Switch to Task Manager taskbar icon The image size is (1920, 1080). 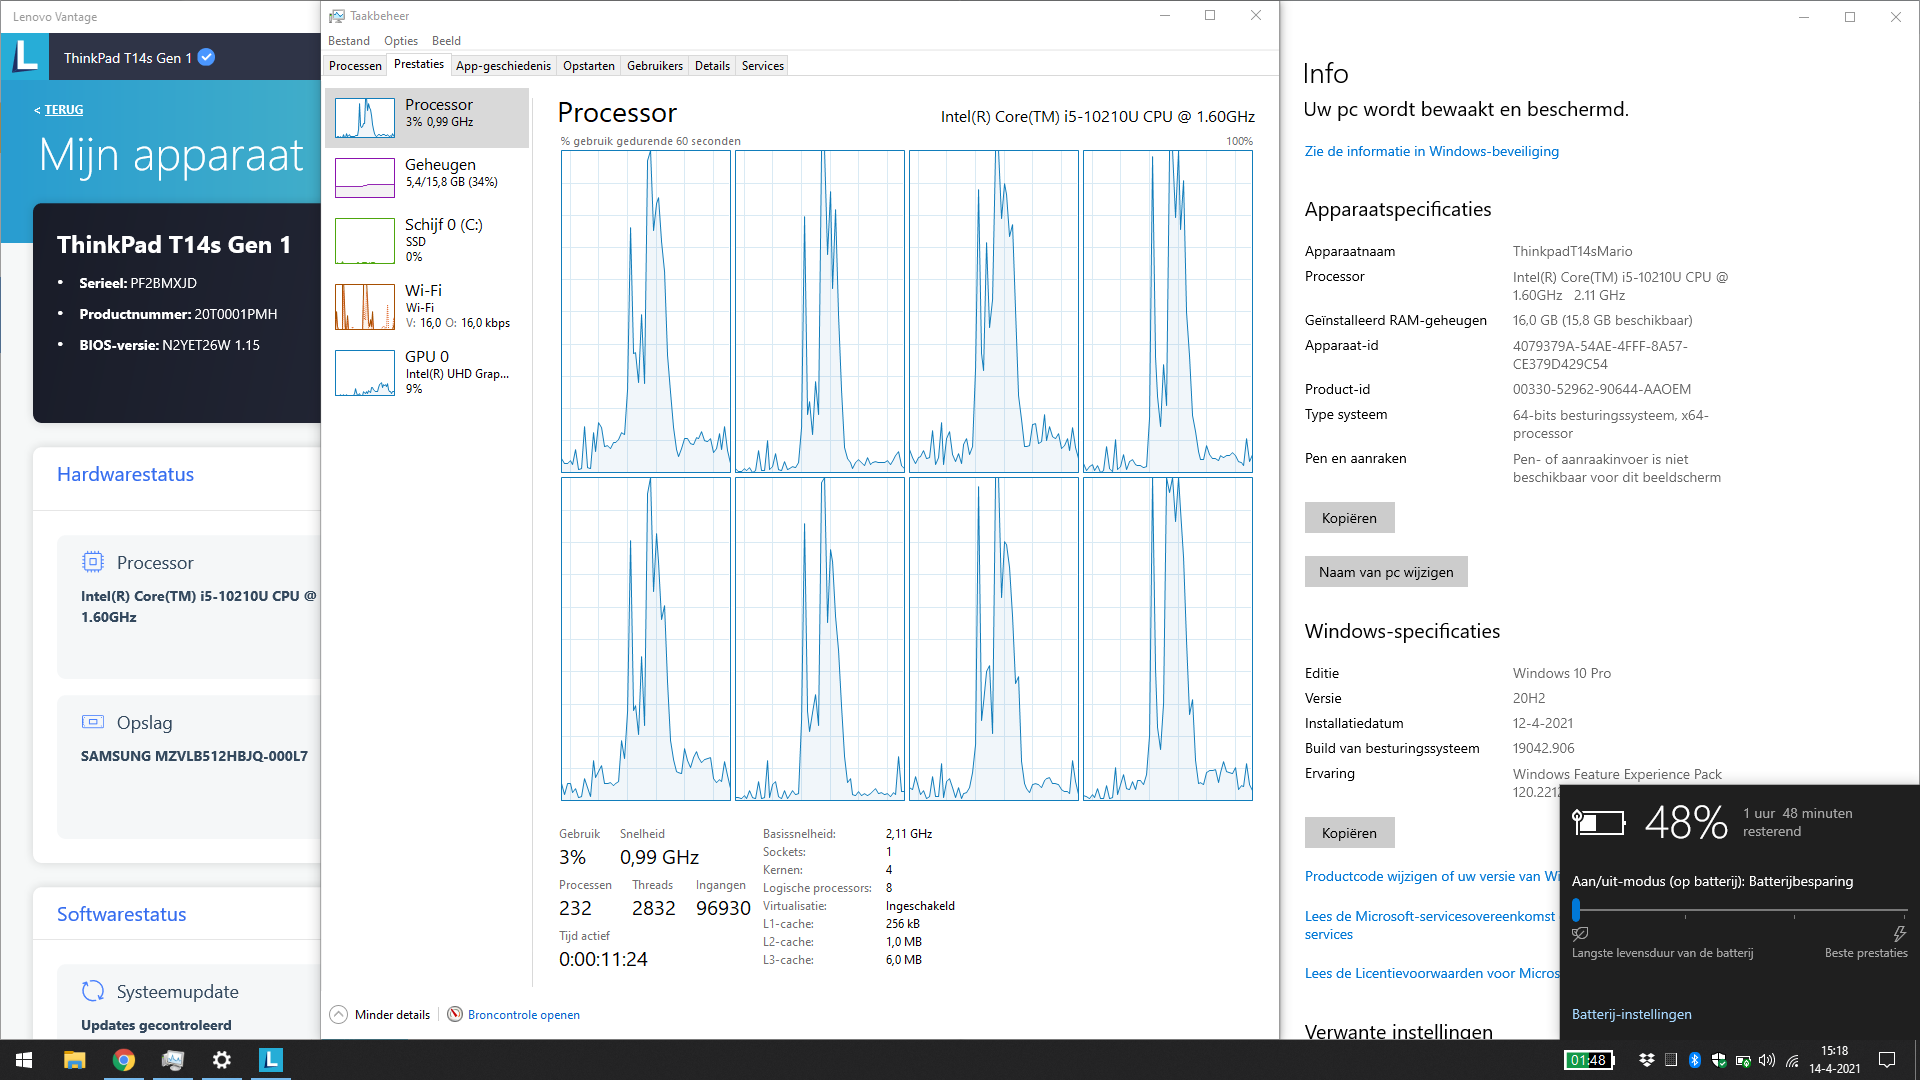pos(173,1060)
